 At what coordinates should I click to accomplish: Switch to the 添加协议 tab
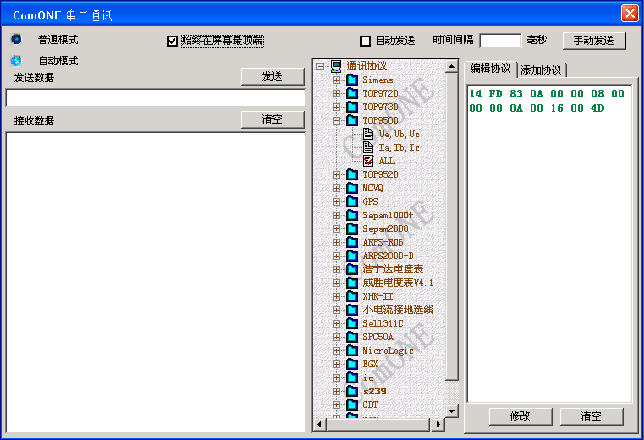[x=540, y=70]
